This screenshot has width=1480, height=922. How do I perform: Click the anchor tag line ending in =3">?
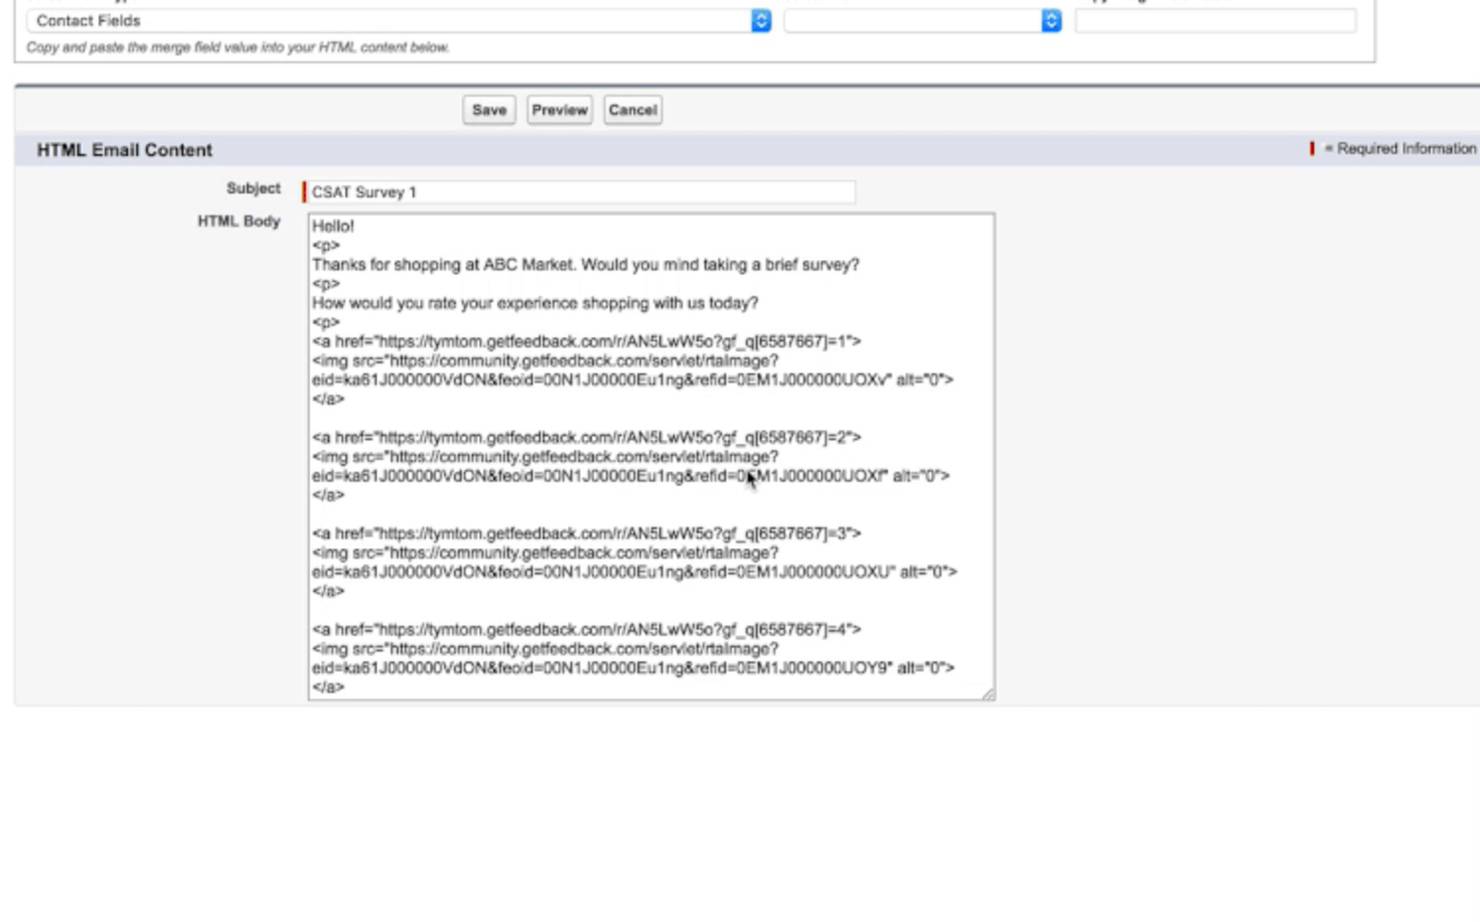pos(586,534)
